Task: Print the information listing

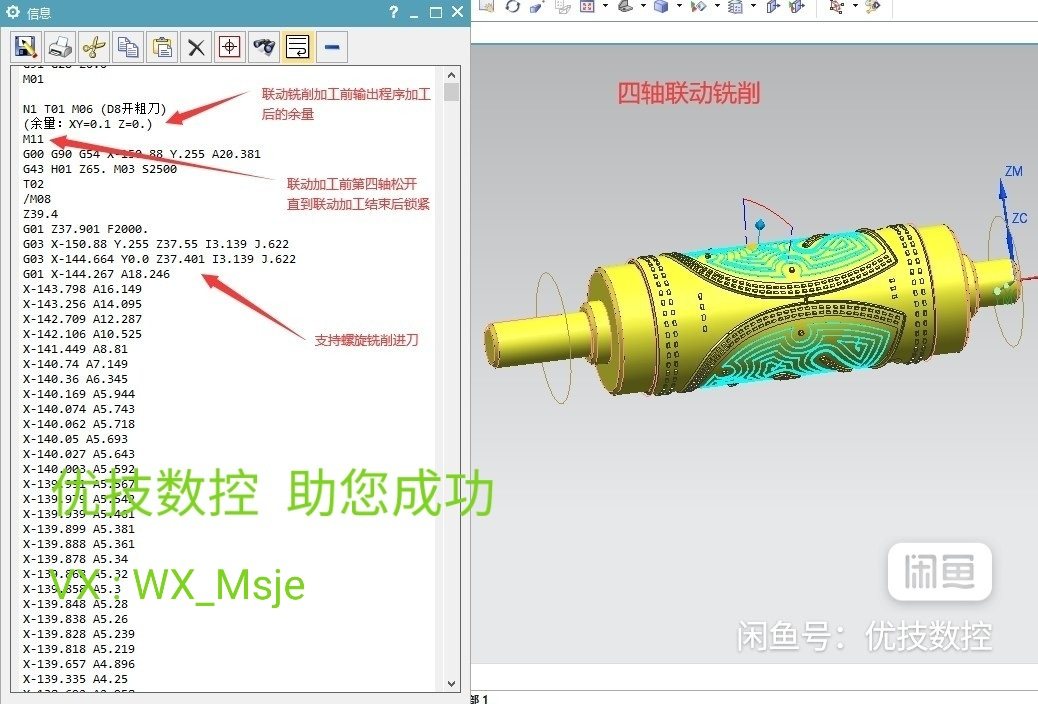Action: coord(60,47)
